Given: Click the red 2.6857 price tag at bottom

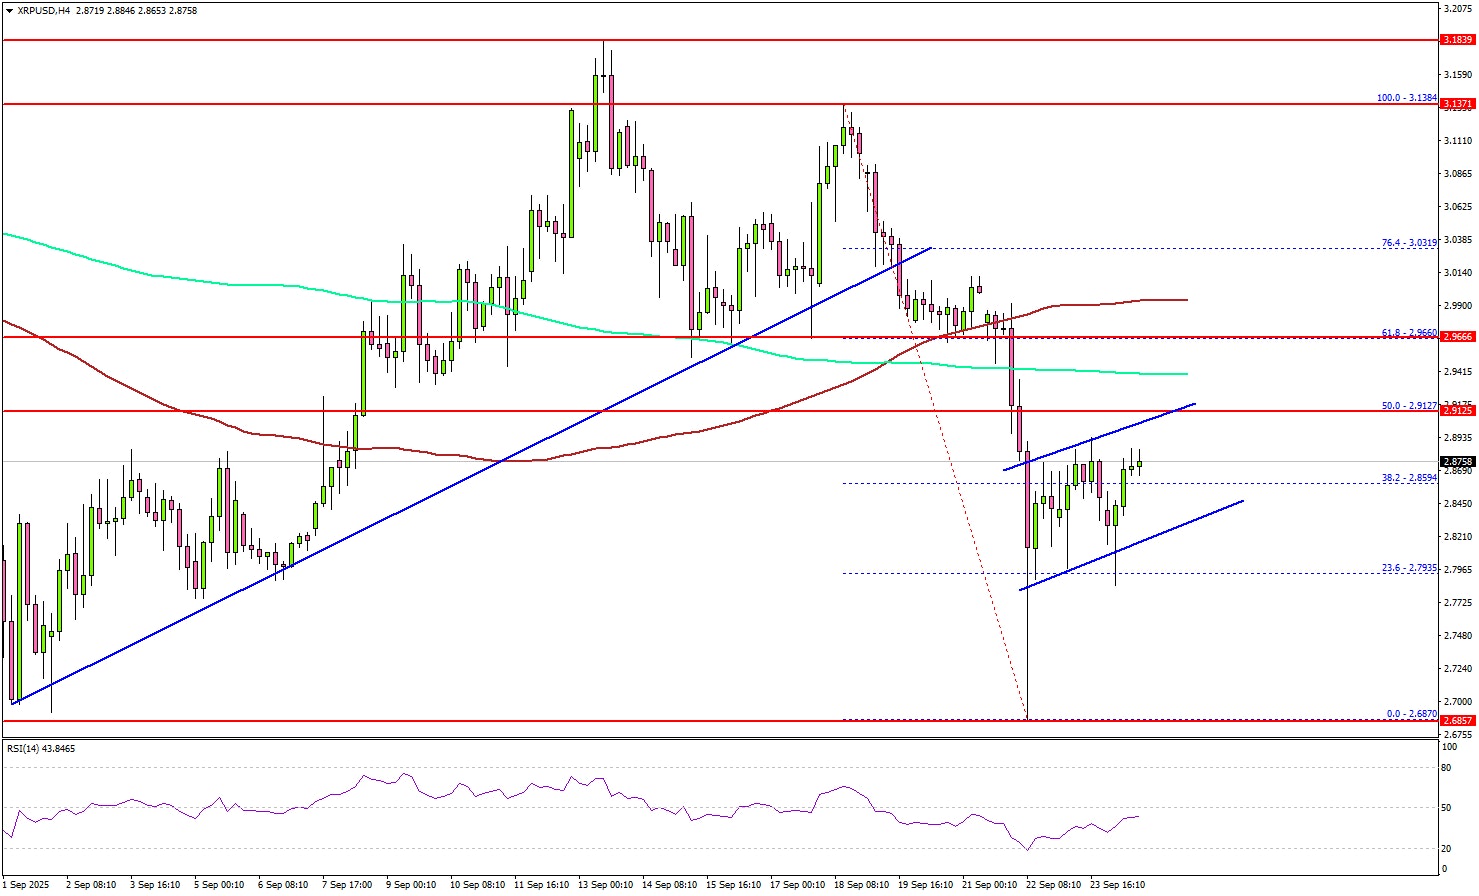Looking at the screenshot, I should tap(1457, 720).
